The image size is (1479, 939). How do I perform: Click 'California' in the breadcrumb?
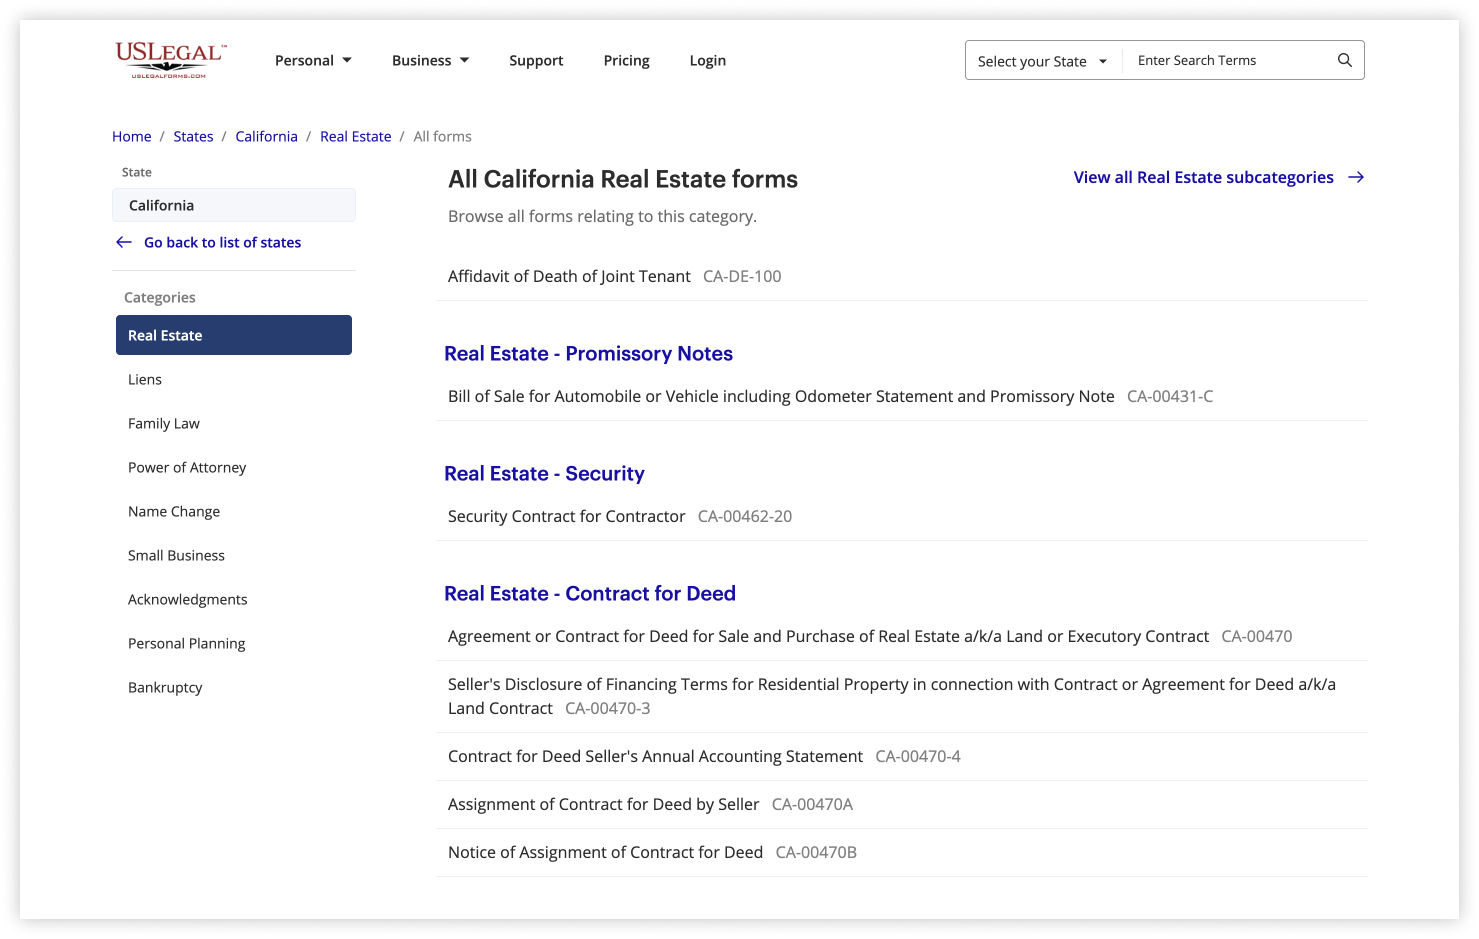(266, 136)
